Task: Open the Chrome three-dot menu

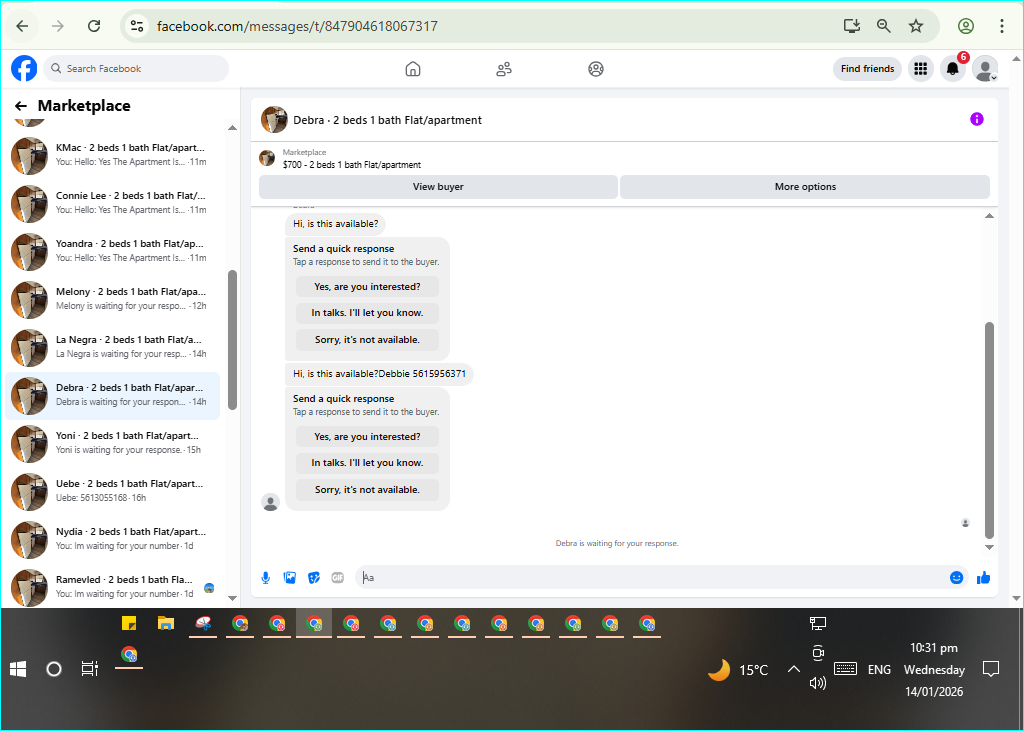Action: point(1002,26)
